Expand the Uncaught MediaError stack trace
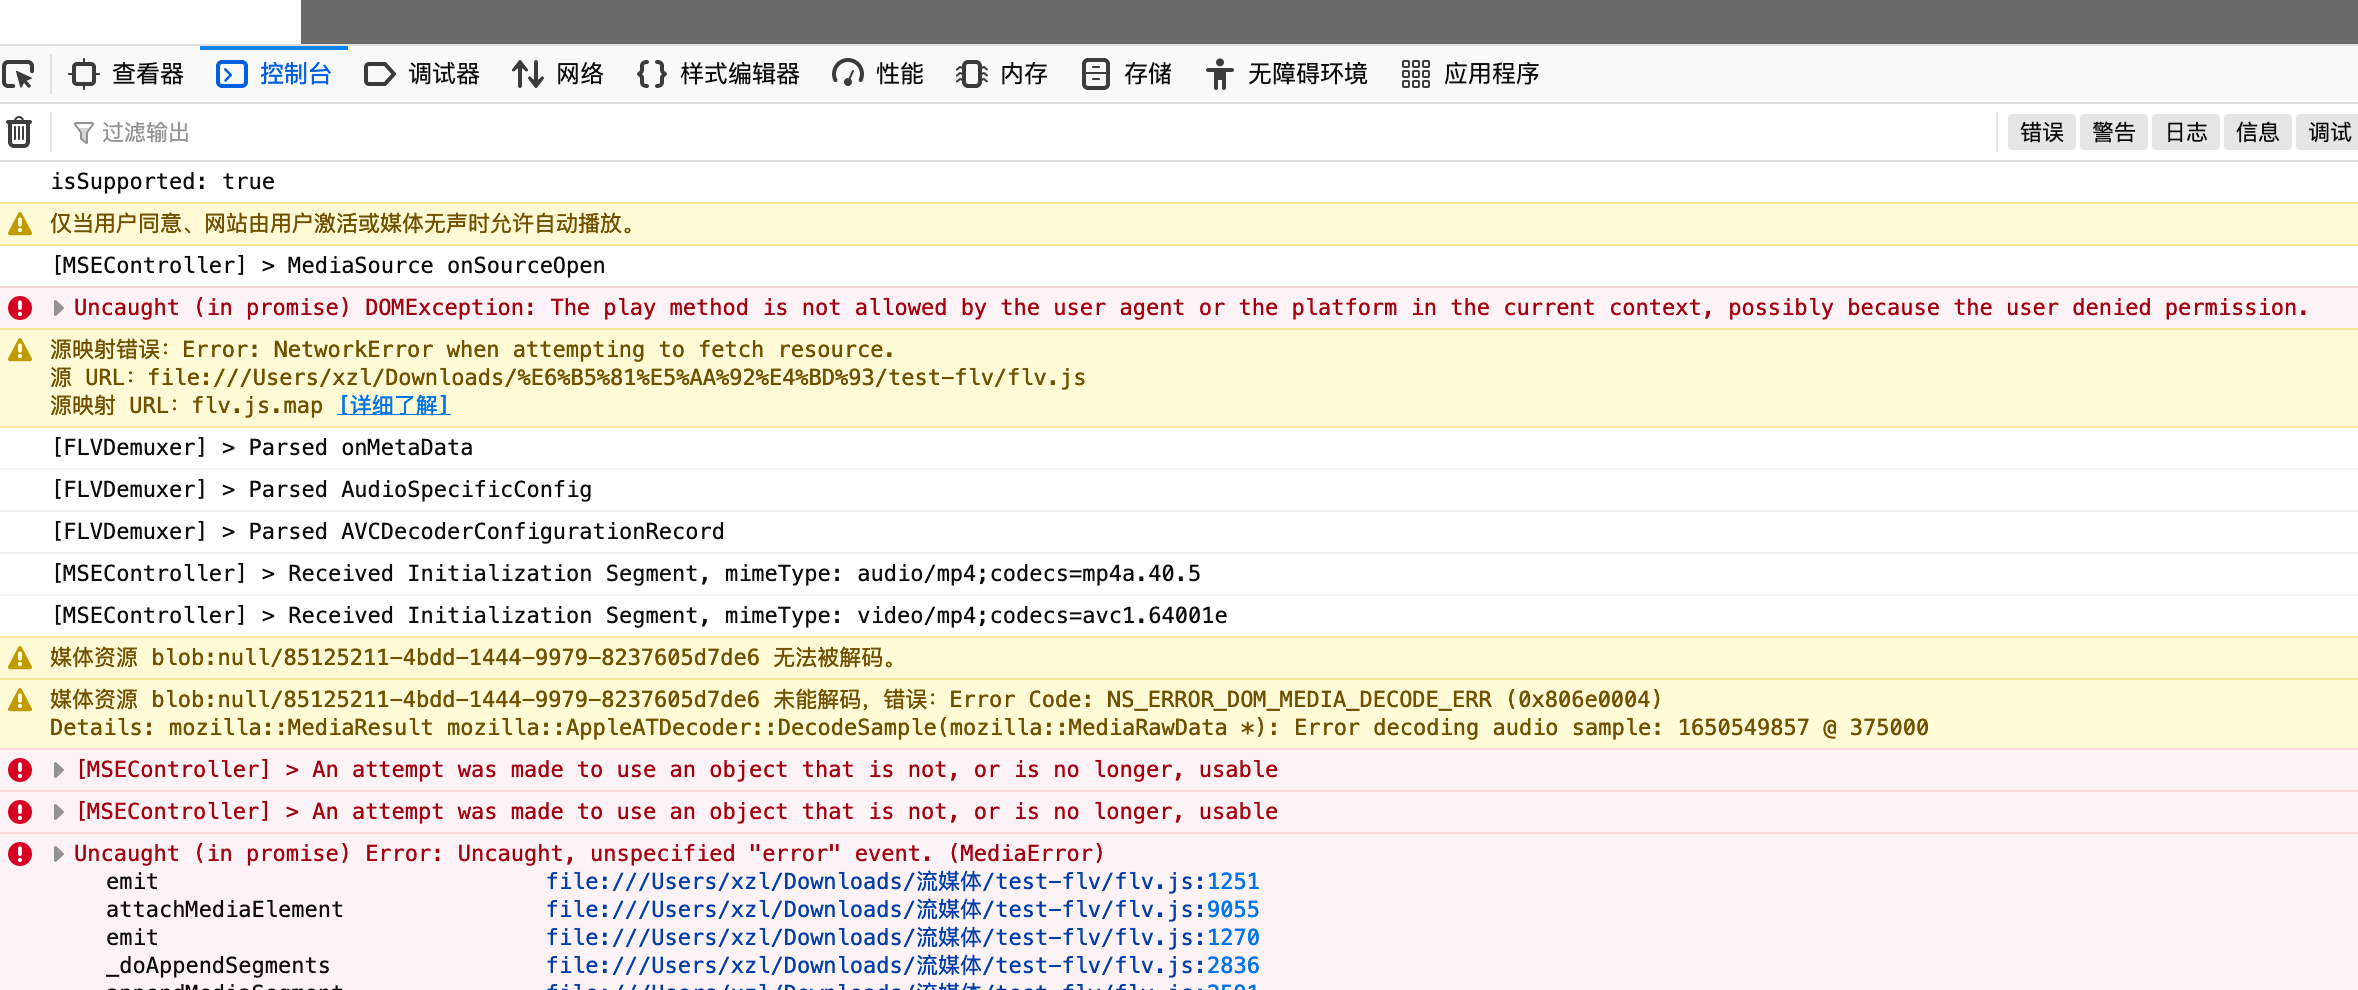Screen dimensions: 2358x990 click(x=58, y=853)
